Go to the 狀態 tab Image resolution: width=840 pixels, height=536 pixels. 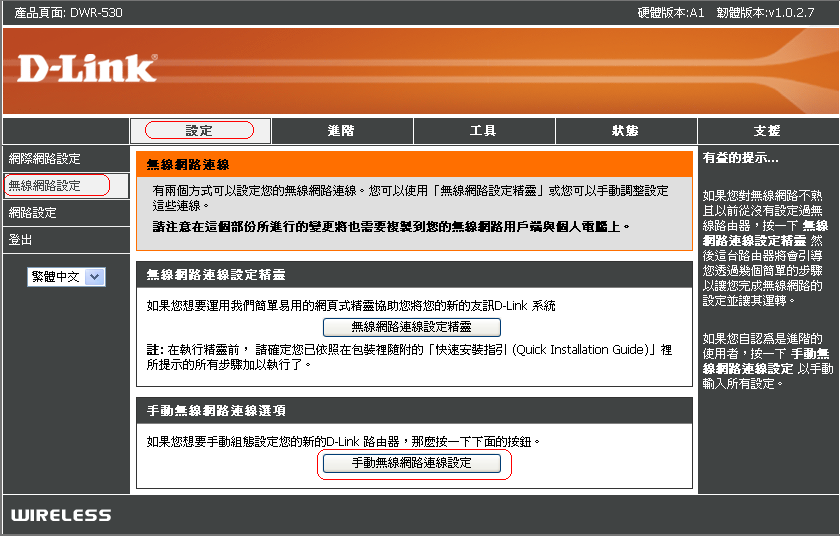pos(626,131)
